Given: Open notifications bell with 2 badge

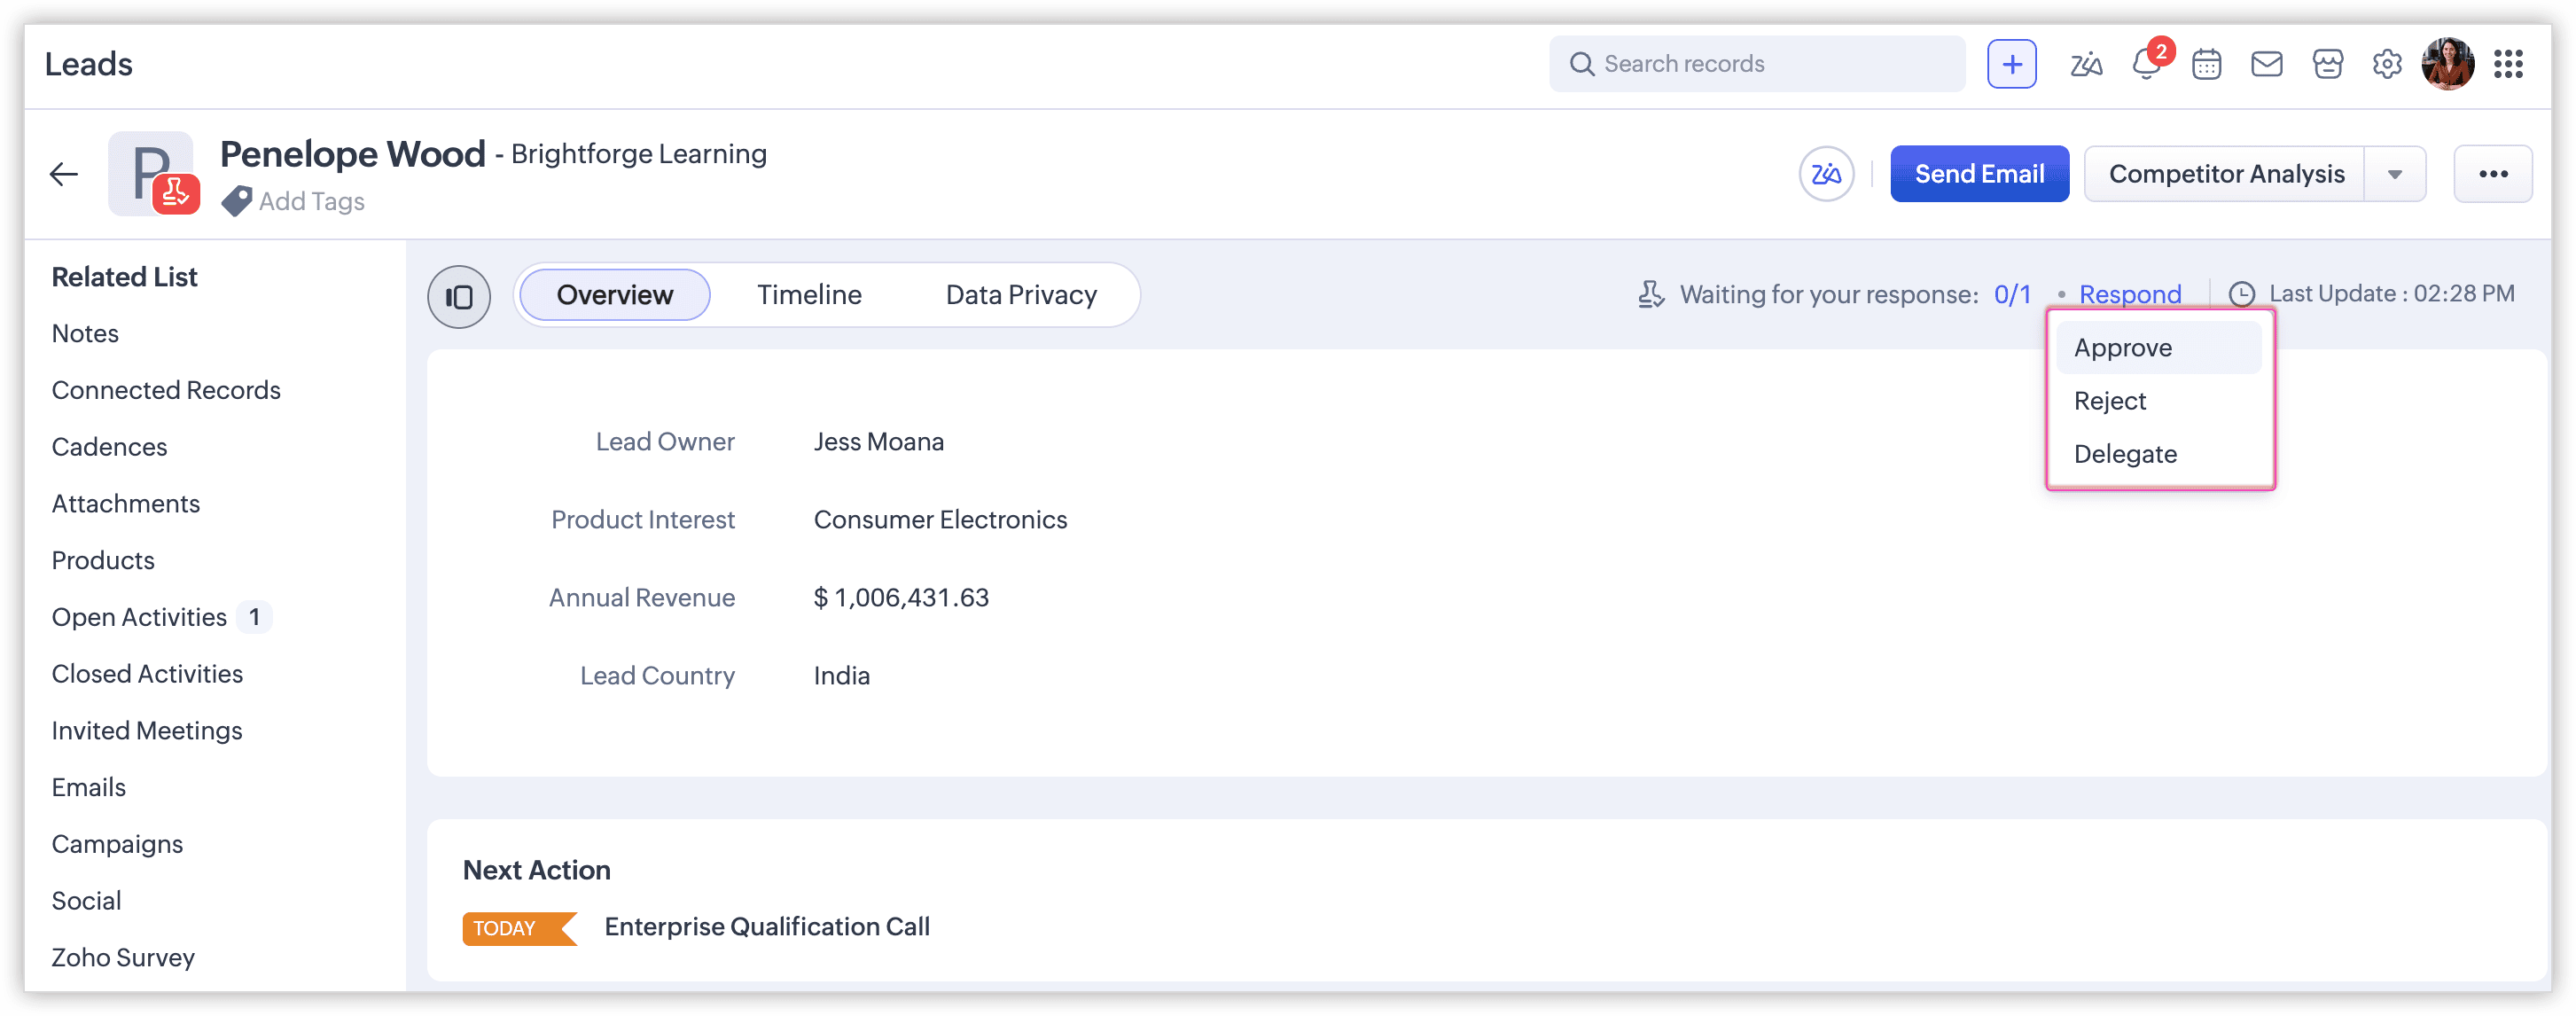Looking at the screenshot, I should 2148,64.
